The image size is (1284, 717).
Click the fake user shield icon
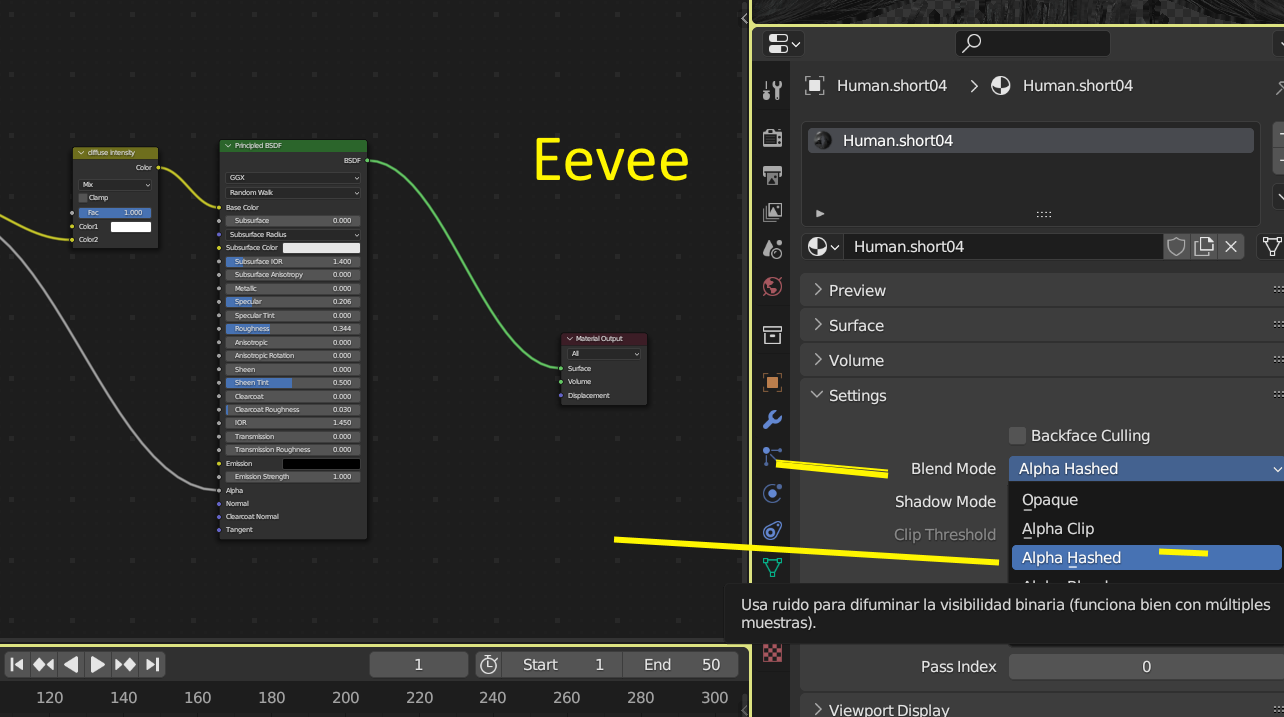[1177, 246]
